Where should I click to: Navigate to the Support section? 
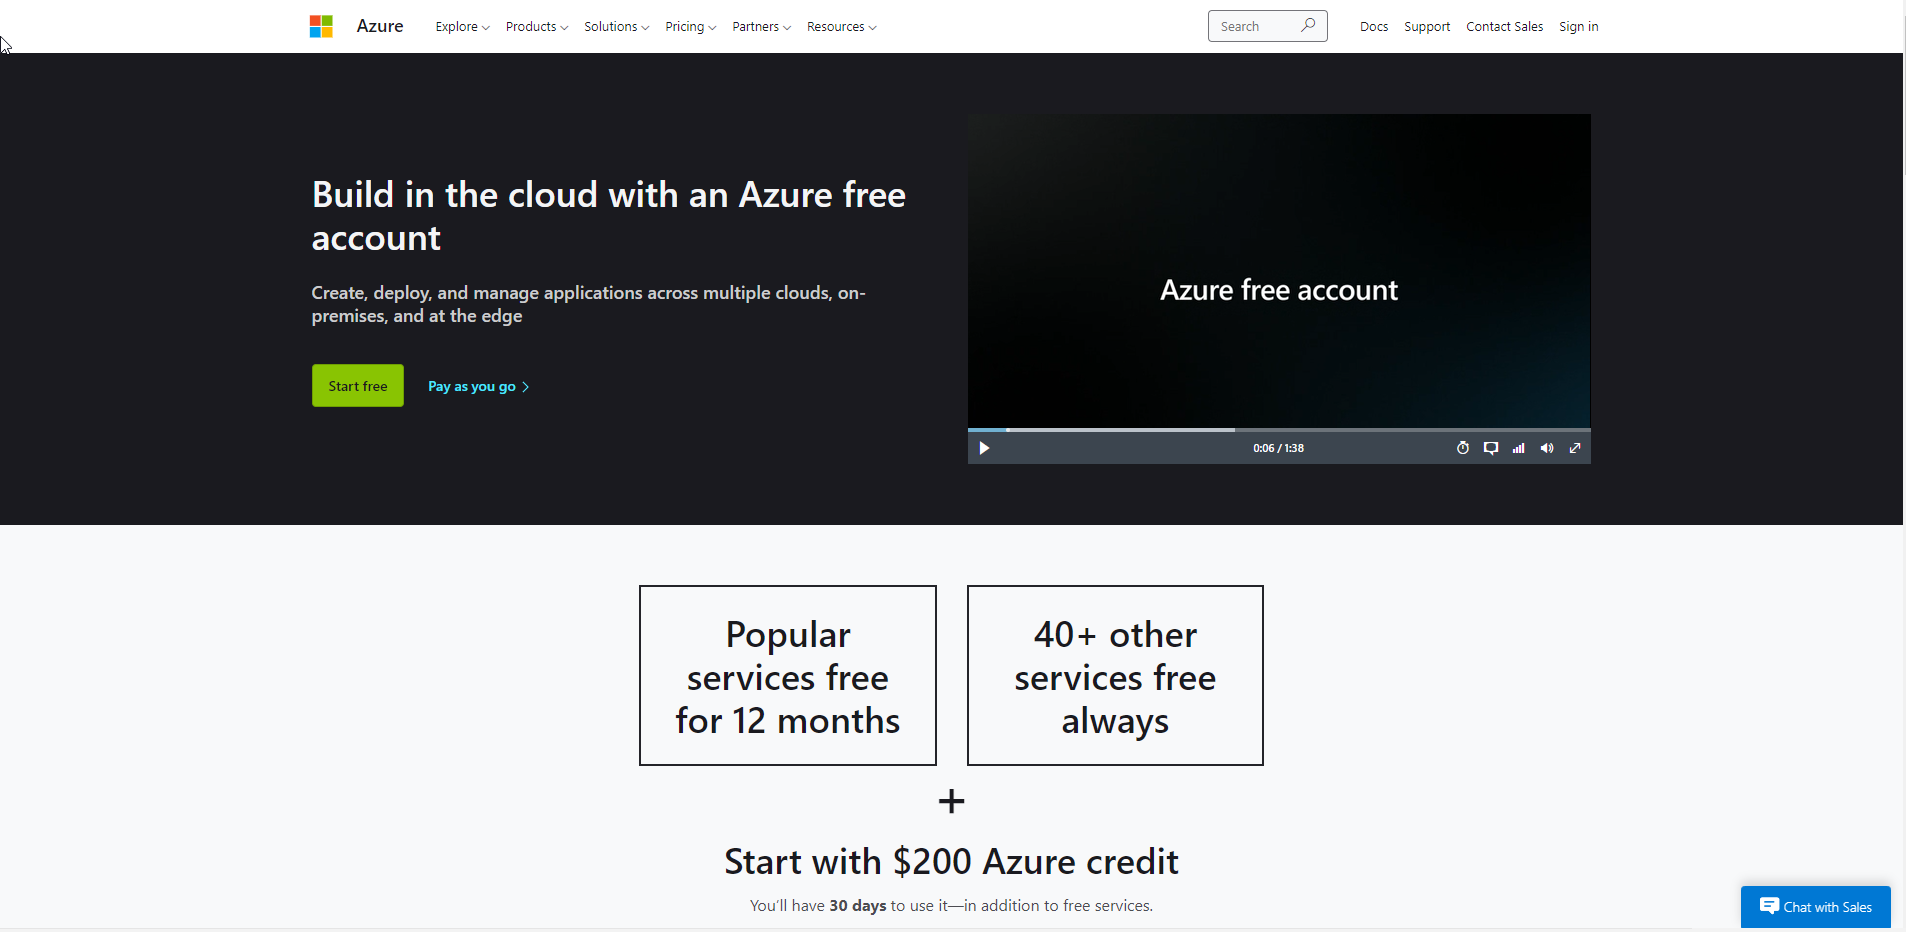1426,26
